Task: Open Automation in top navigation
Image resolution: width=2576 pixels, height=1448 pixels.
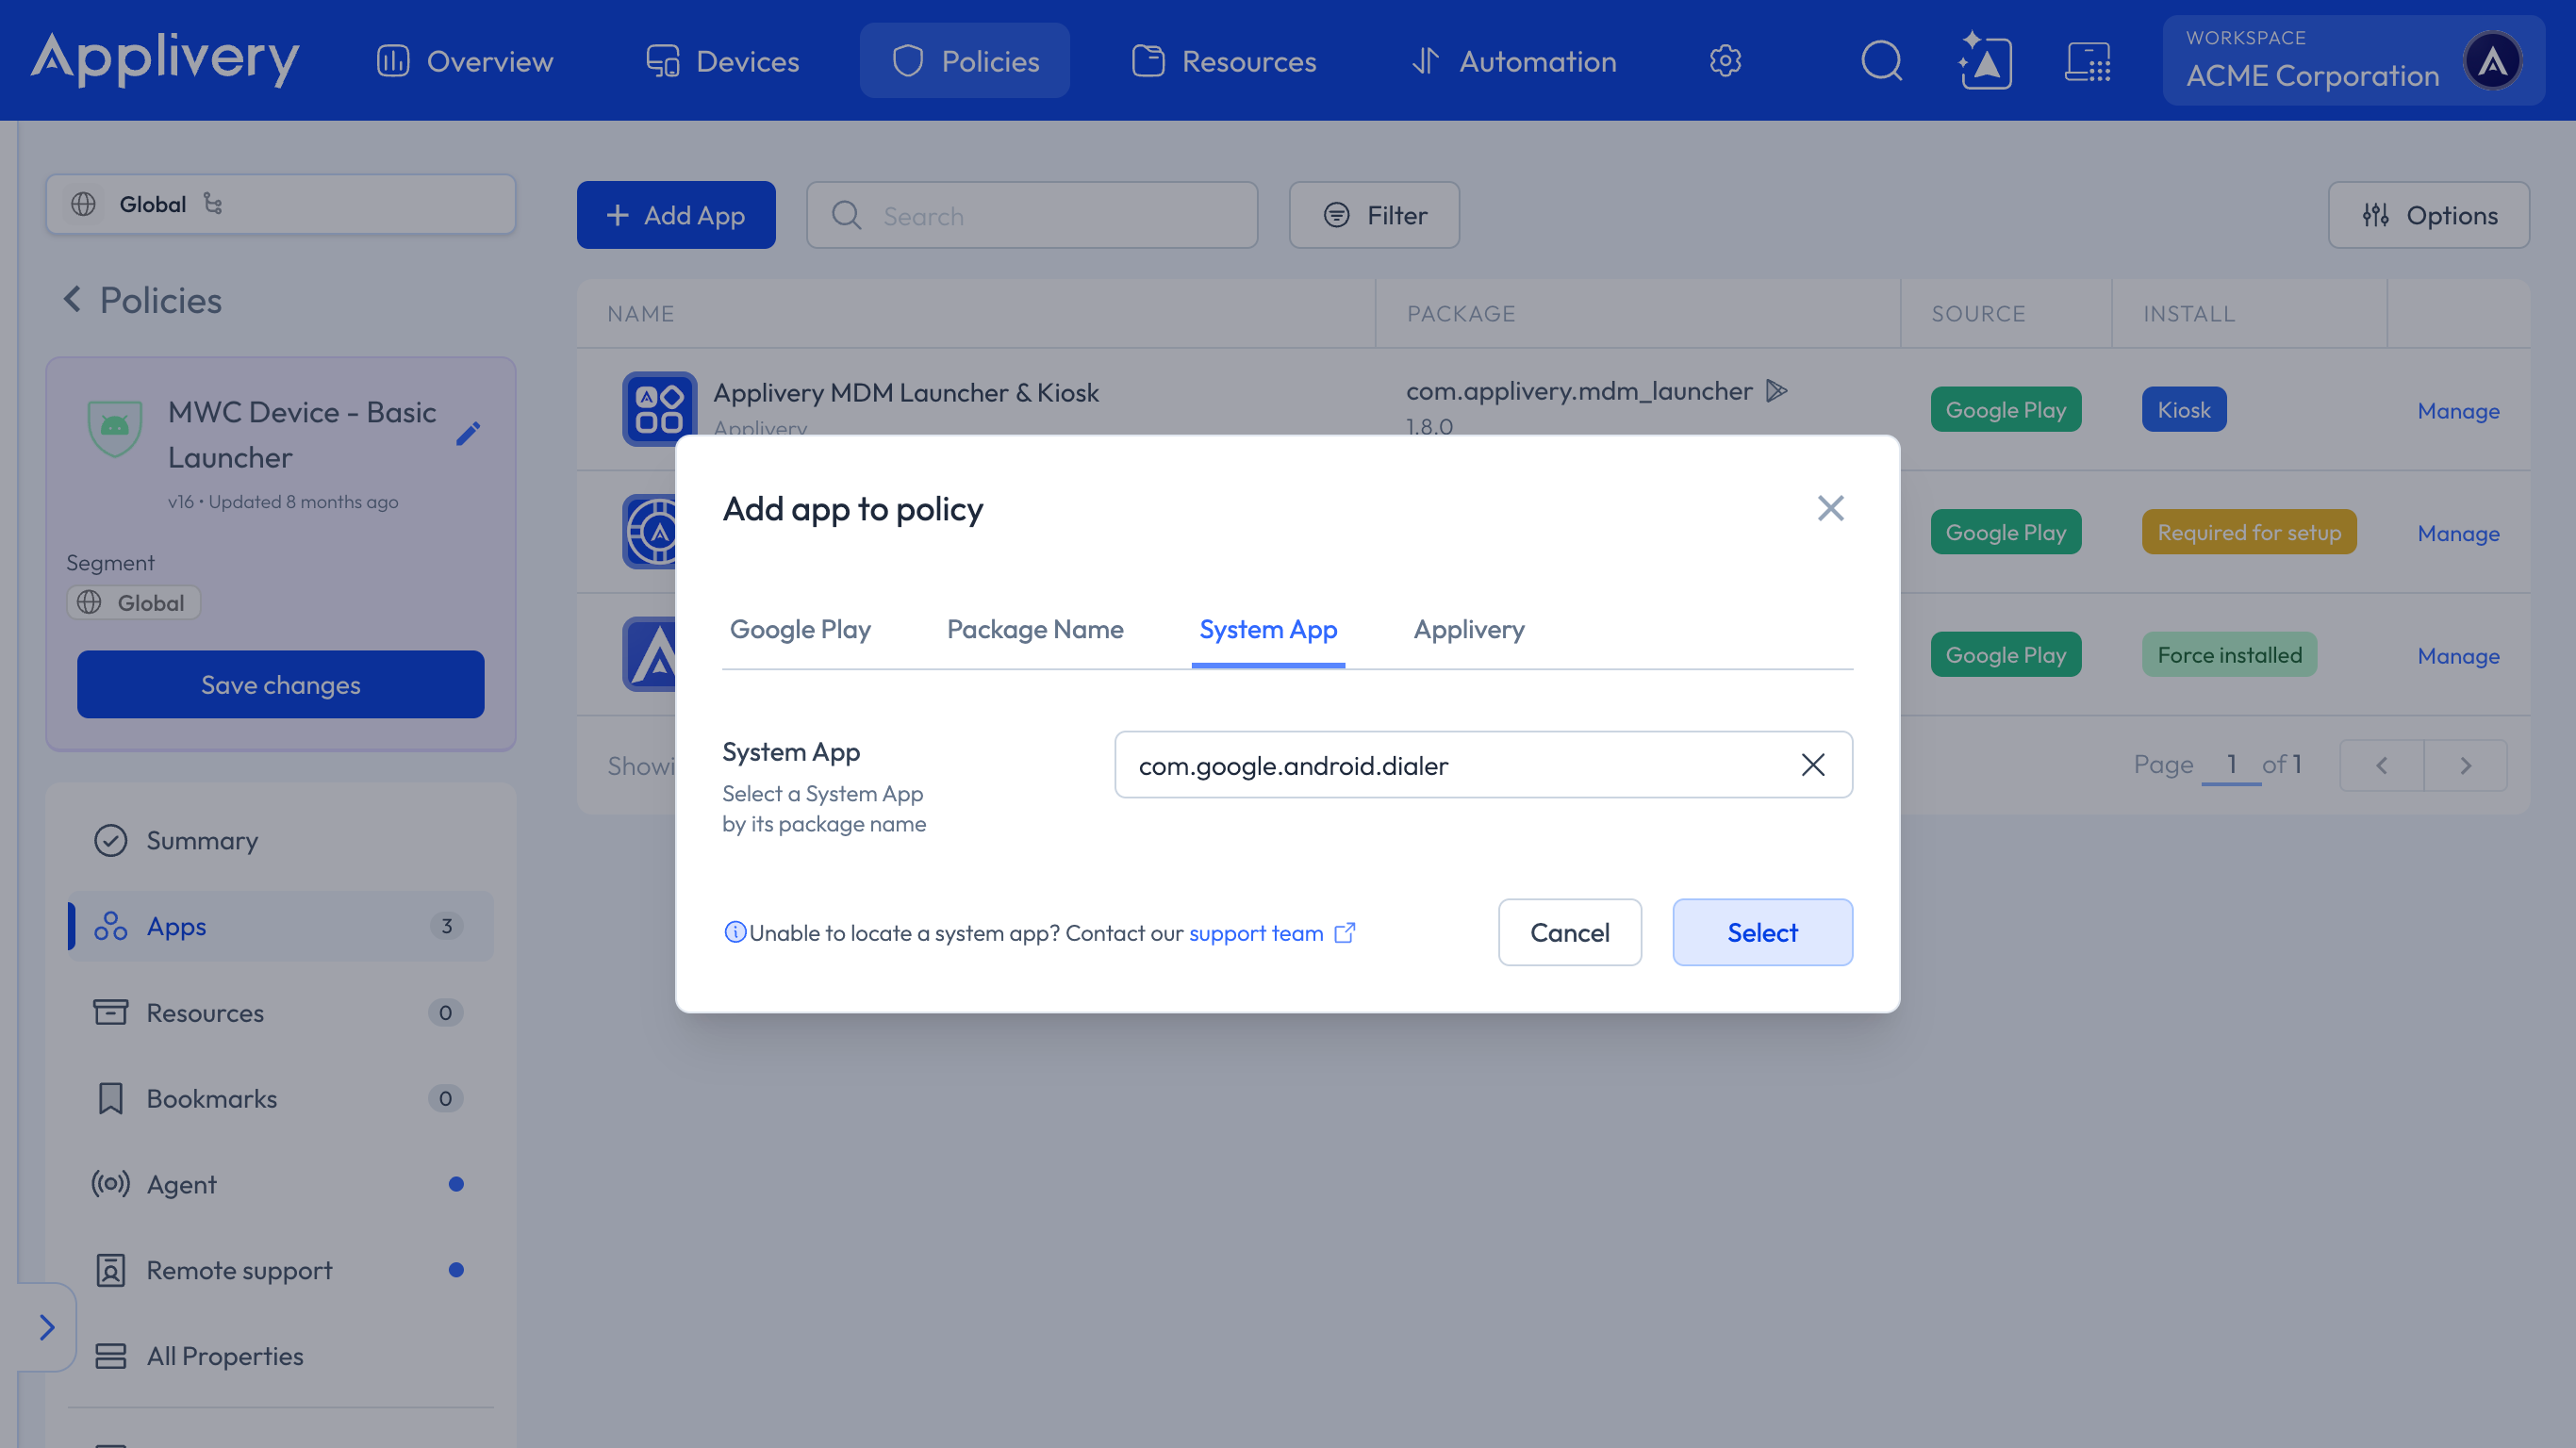Action: [1513, 61]
